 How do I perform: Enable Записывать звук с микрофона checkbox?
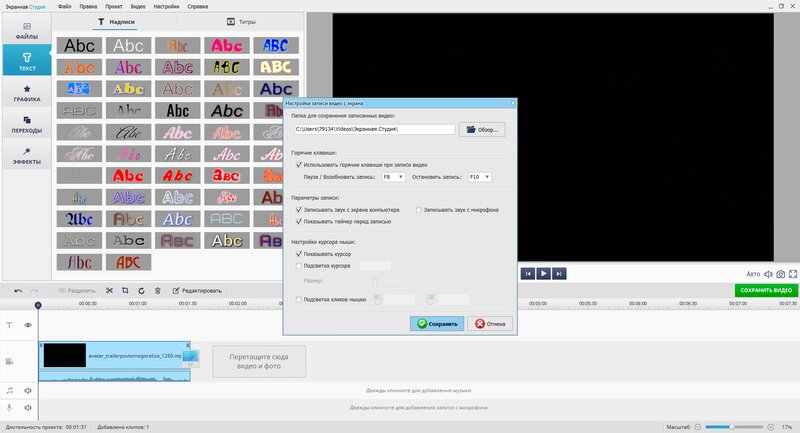click(x=419, y=210)
